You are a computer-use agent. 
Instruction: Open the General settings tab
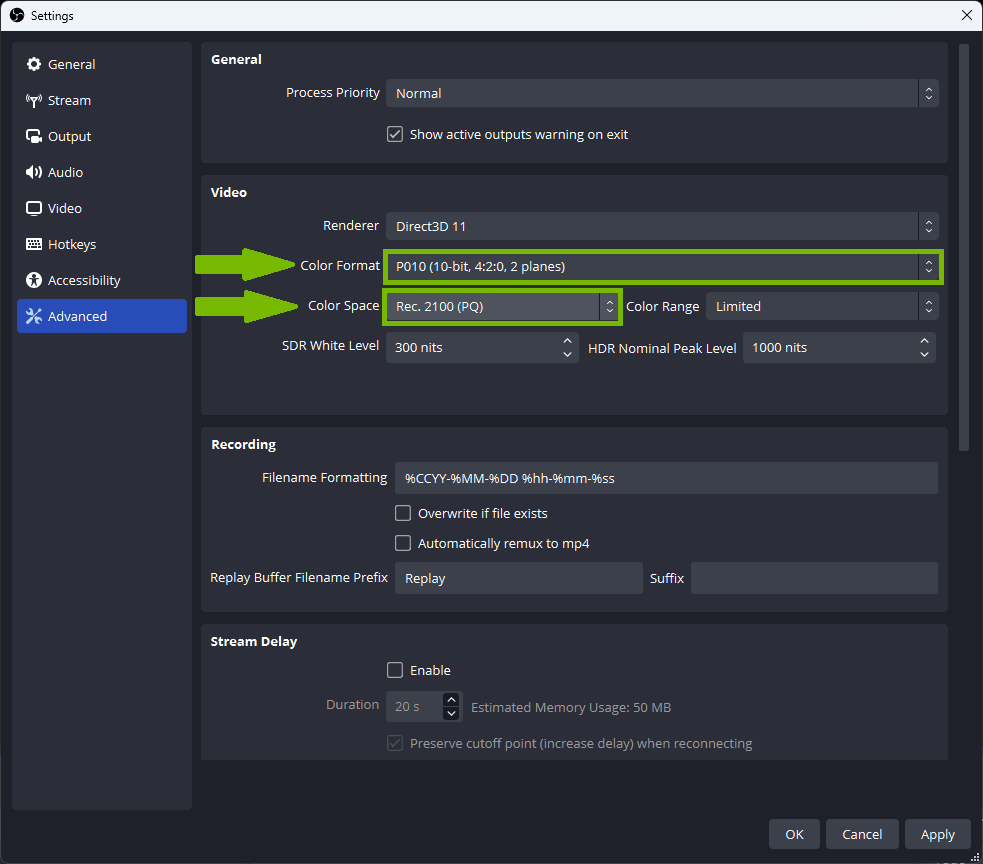coord(102,64)
